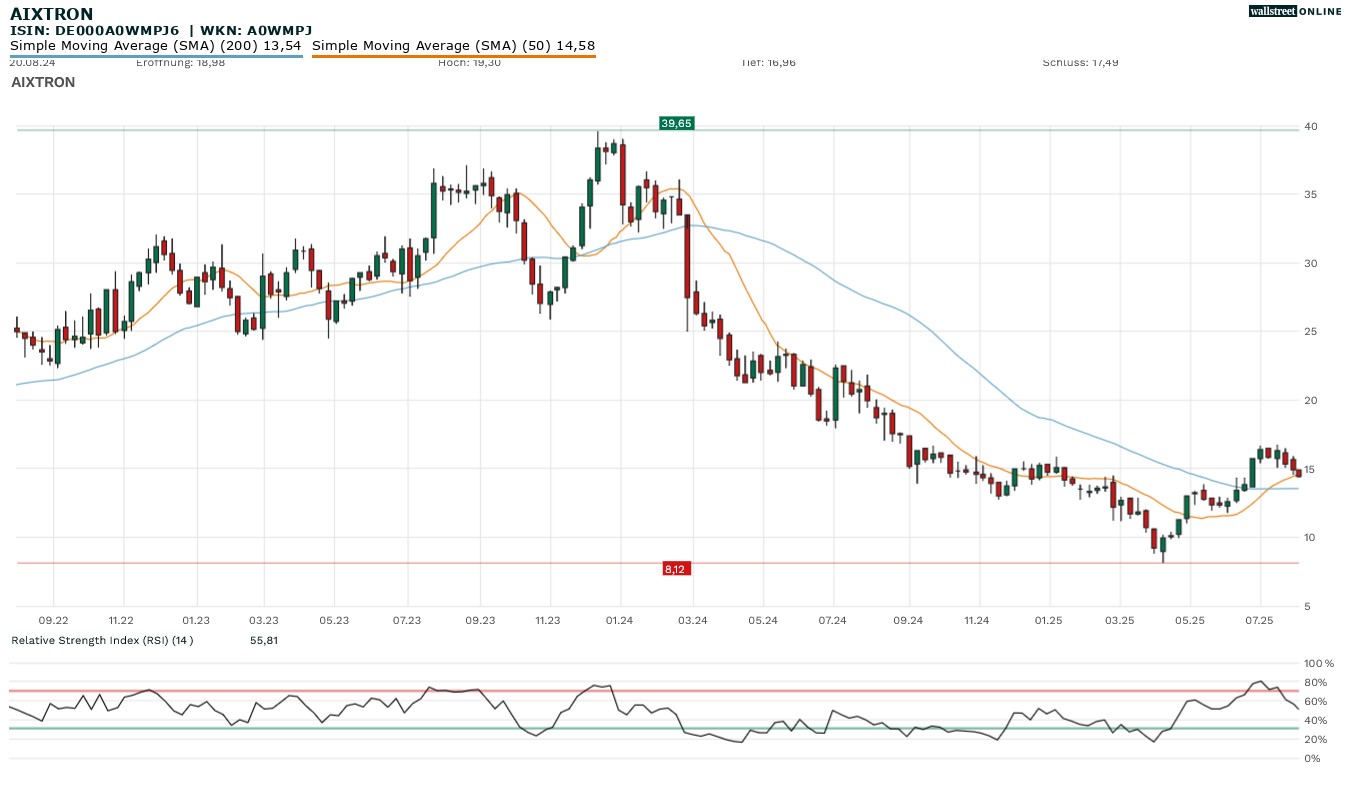The image size is (1349, 786).
Task: Click the 07.24 date axis label
Action: (833, 621)
